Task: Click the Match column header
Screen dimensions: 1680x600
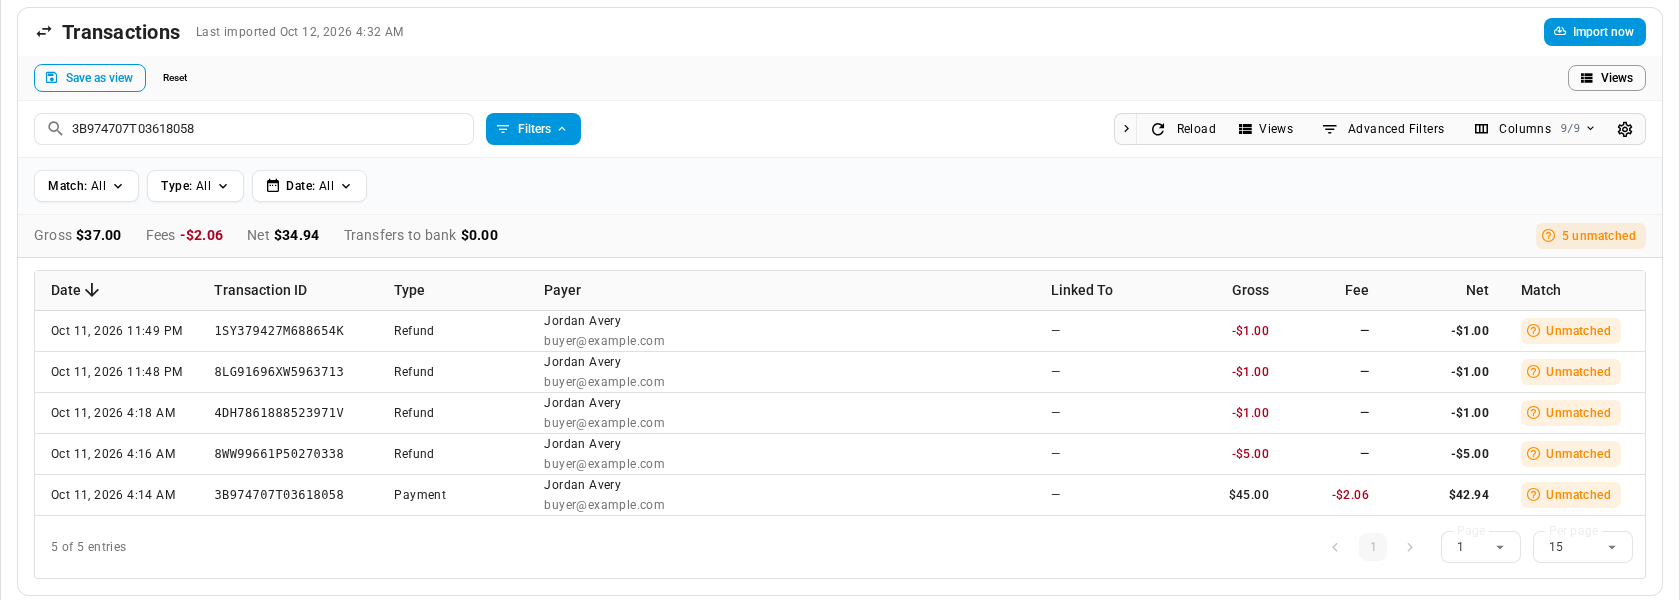Action: pyautogui.click(x=1540, y=290)
